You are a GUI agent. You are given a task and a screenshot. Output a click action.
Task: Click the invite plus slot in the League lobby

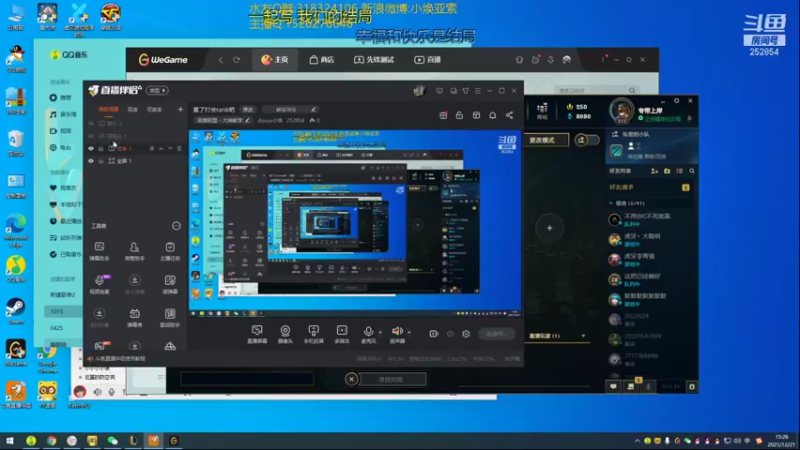click(549, 228)
